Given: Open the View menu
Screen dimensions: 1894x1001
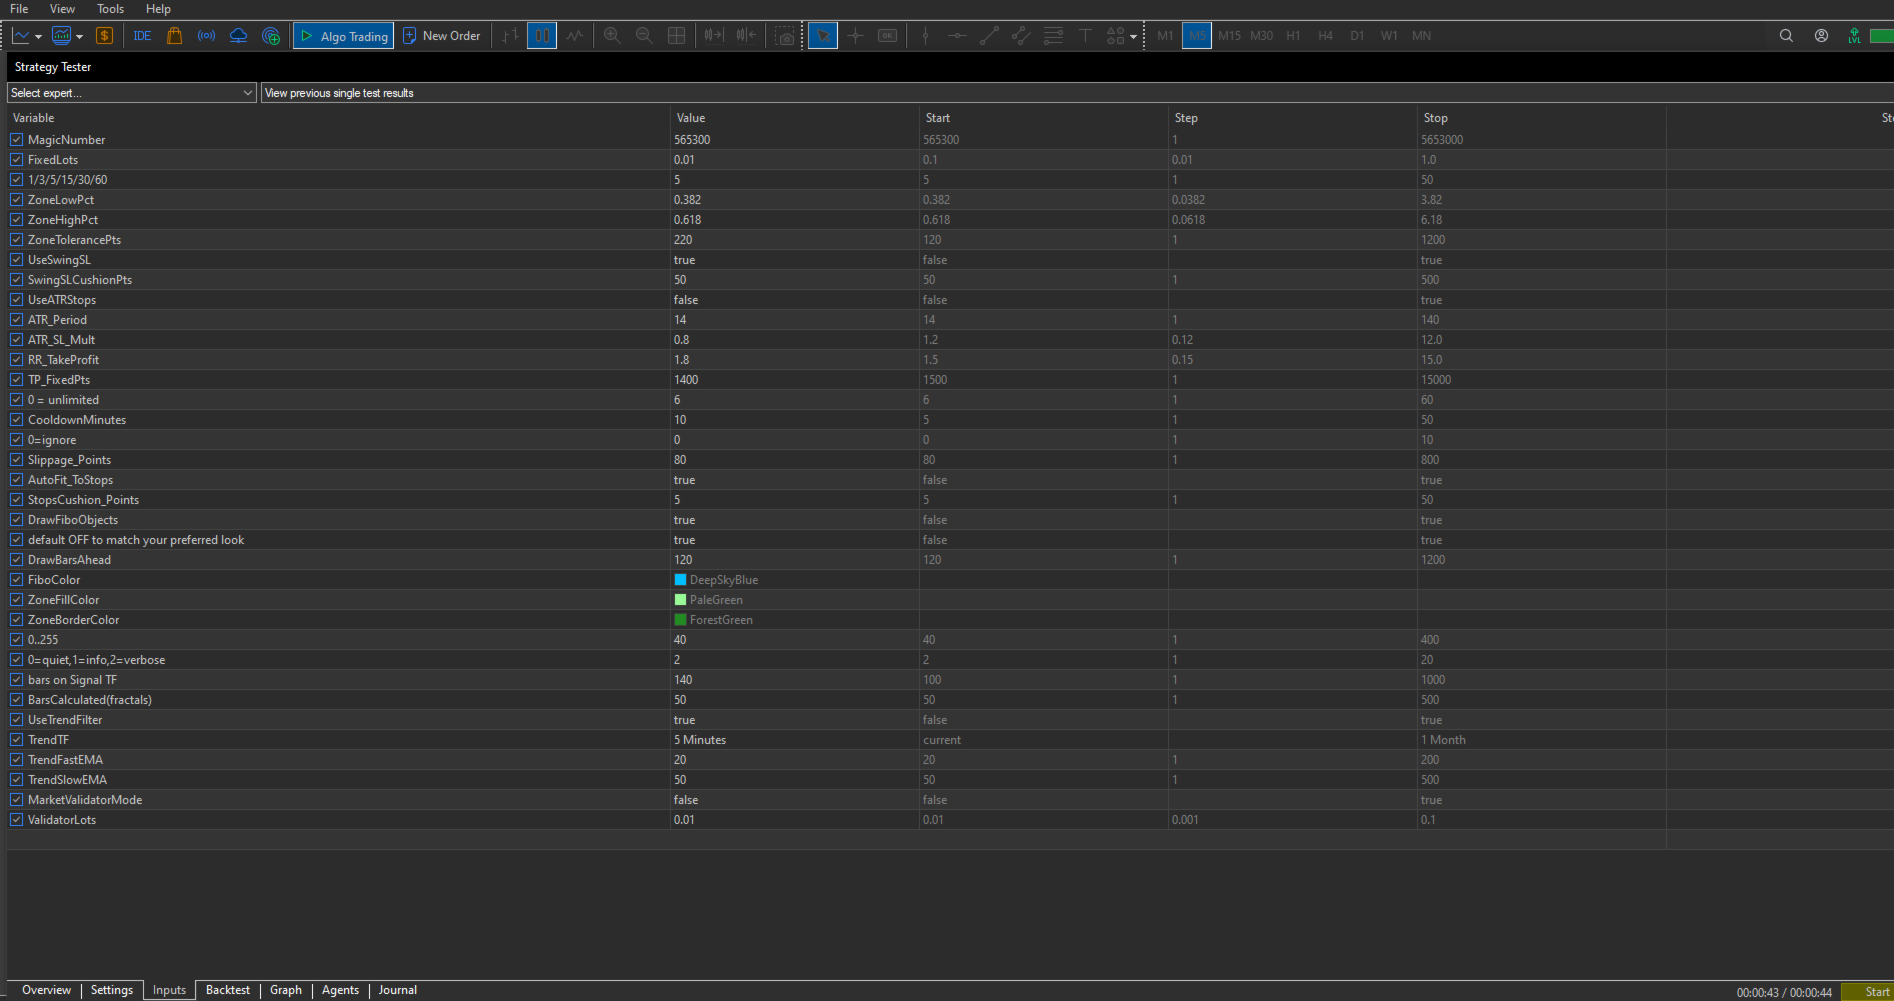Looking at the screenshot, I should (x=62, y=9).
